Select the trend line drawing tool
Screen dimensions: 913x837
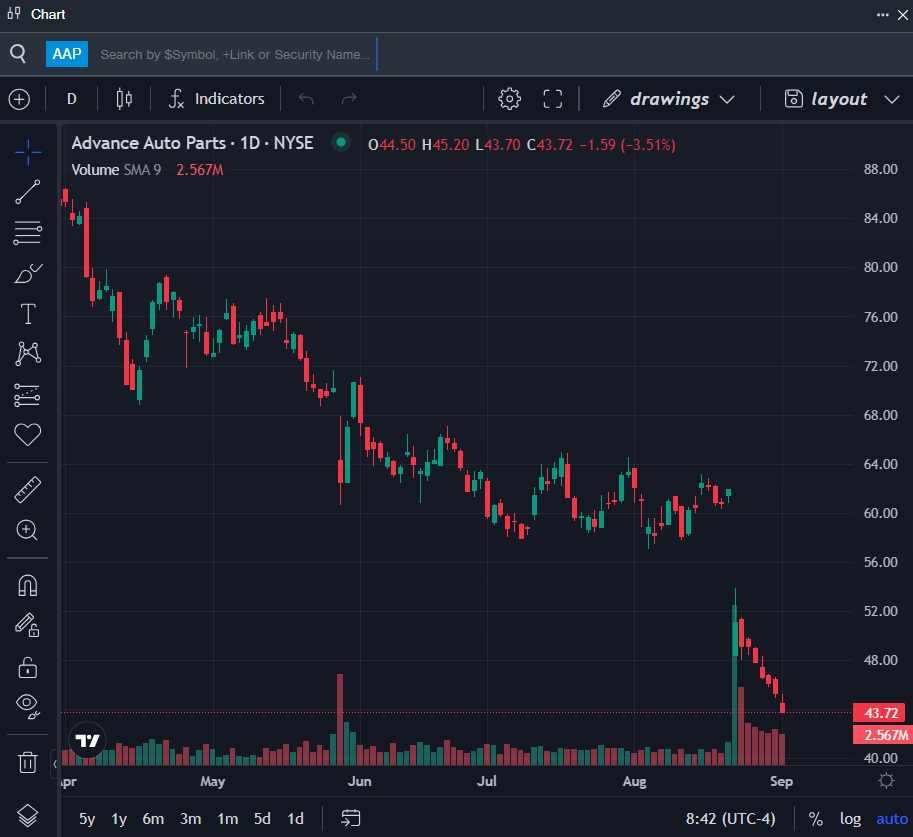pos(28,193)
